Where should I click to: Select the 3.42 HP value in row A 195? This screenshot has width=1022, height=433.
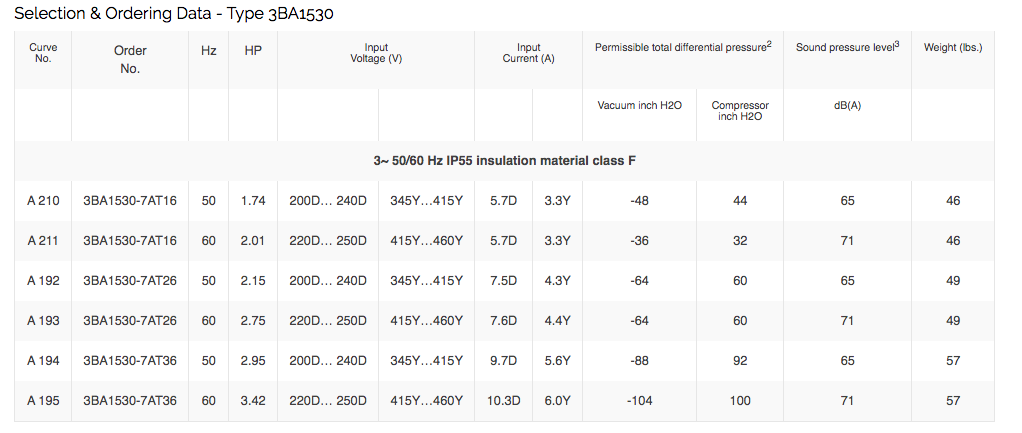pos(253,401)
